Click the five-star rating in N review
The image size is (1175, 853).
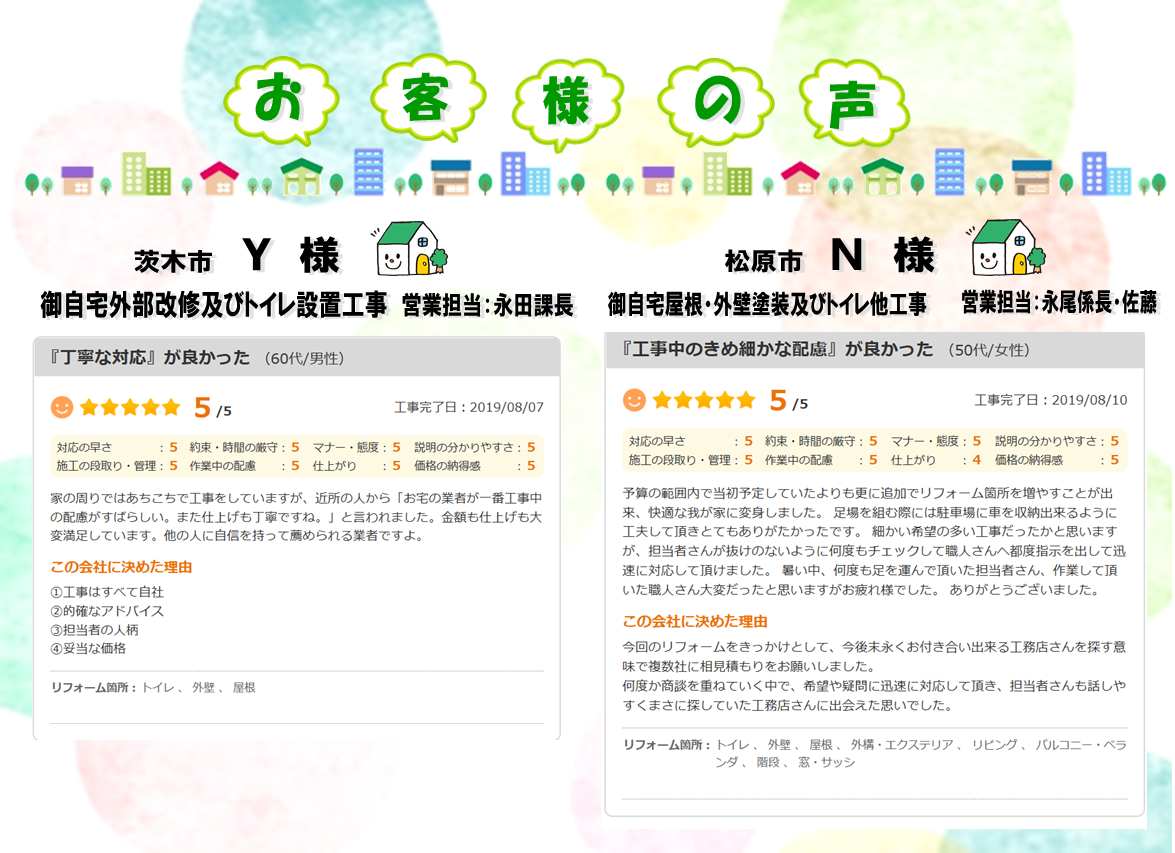point(704,400)
